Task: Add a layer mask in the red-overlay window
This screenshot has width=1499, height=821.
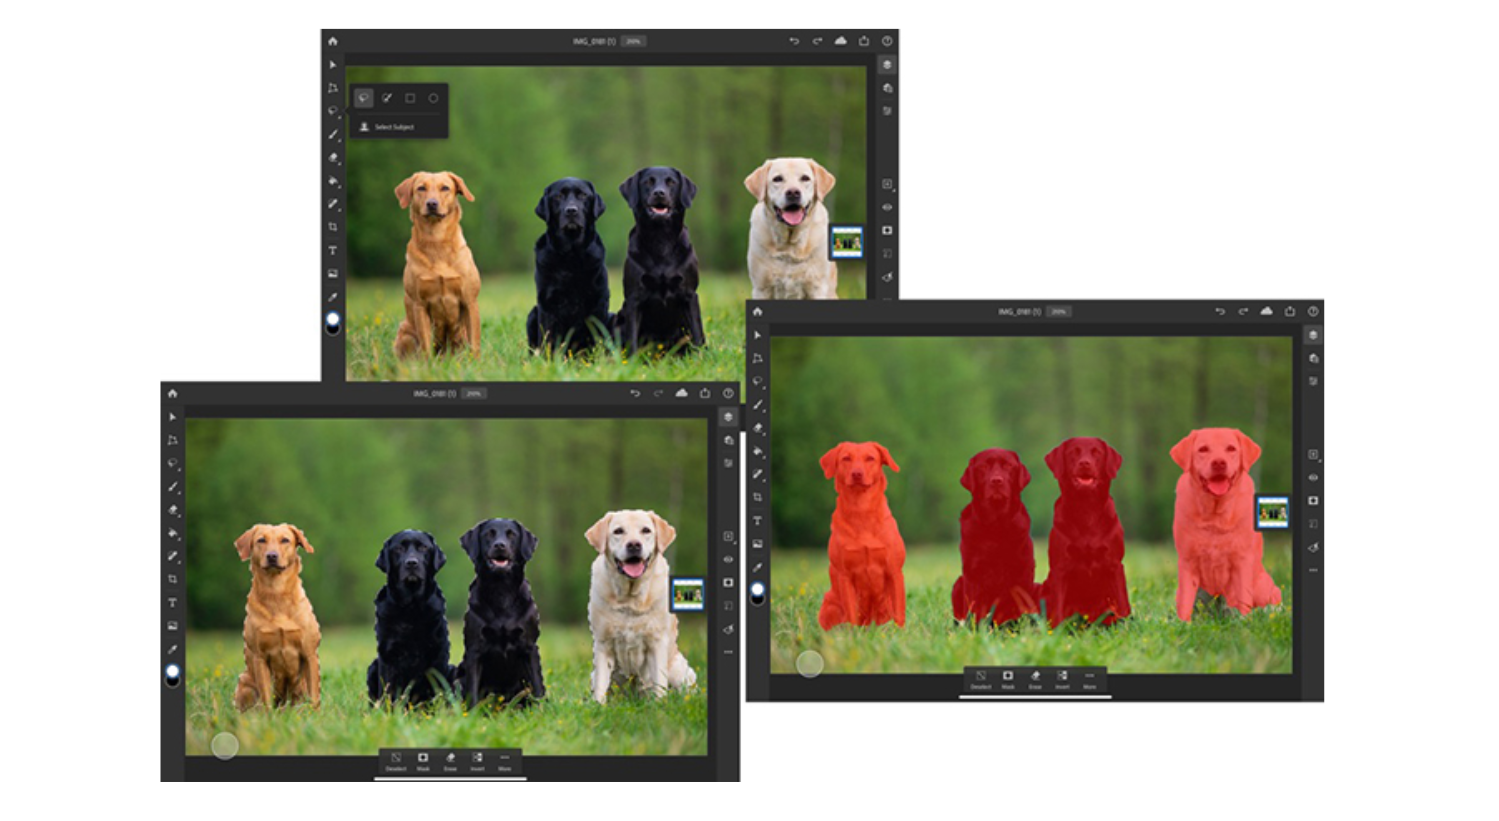Action: point(1313,500)
